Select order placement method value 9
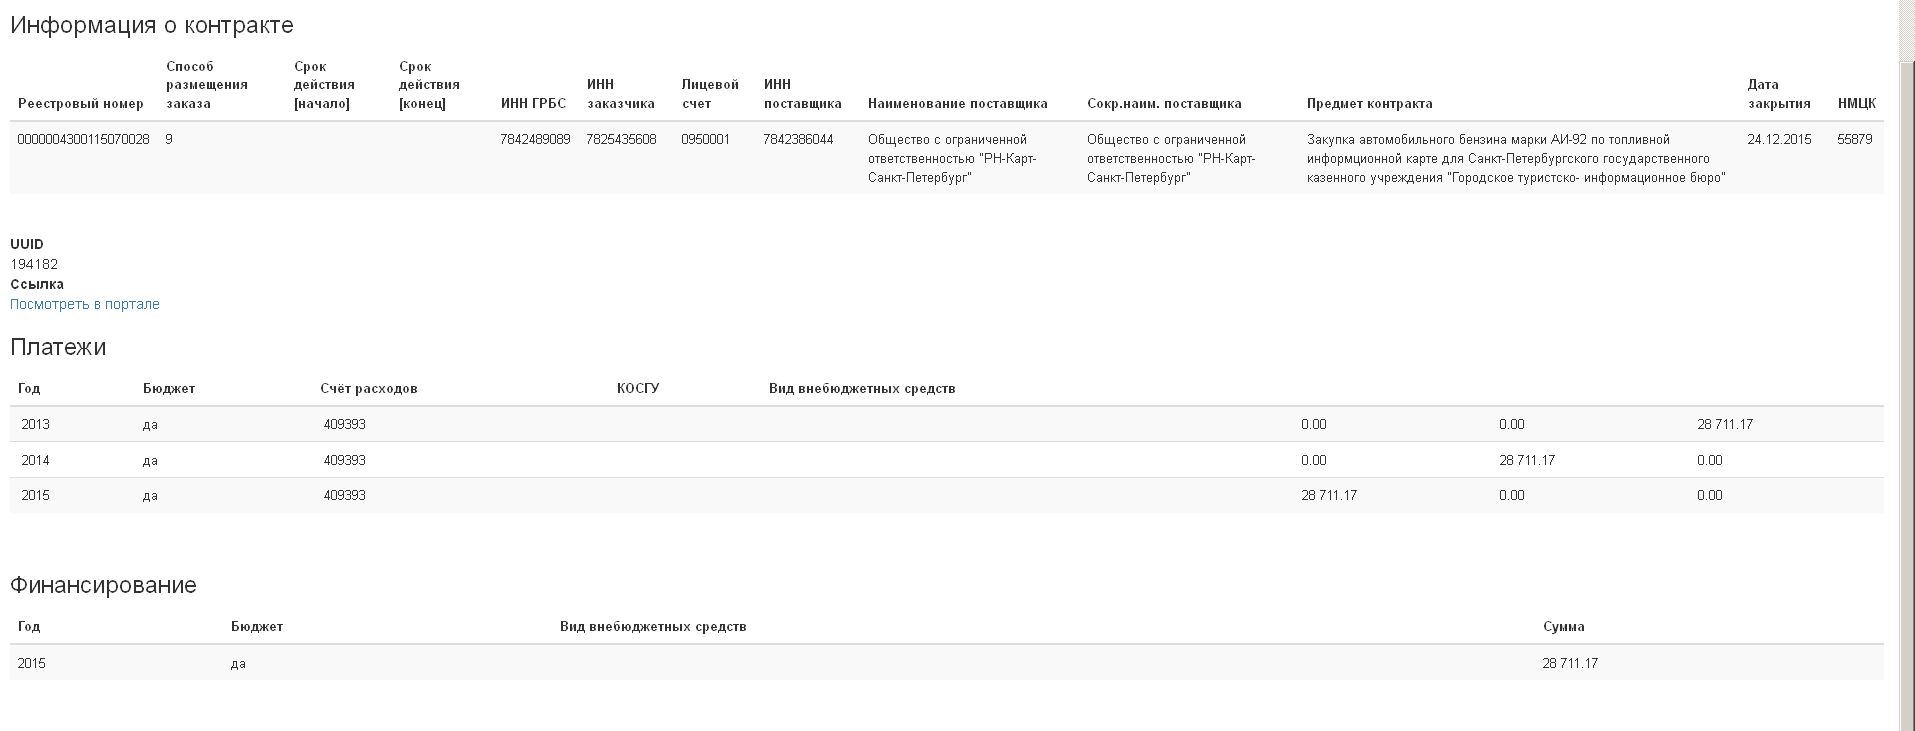 coord(169,140)
